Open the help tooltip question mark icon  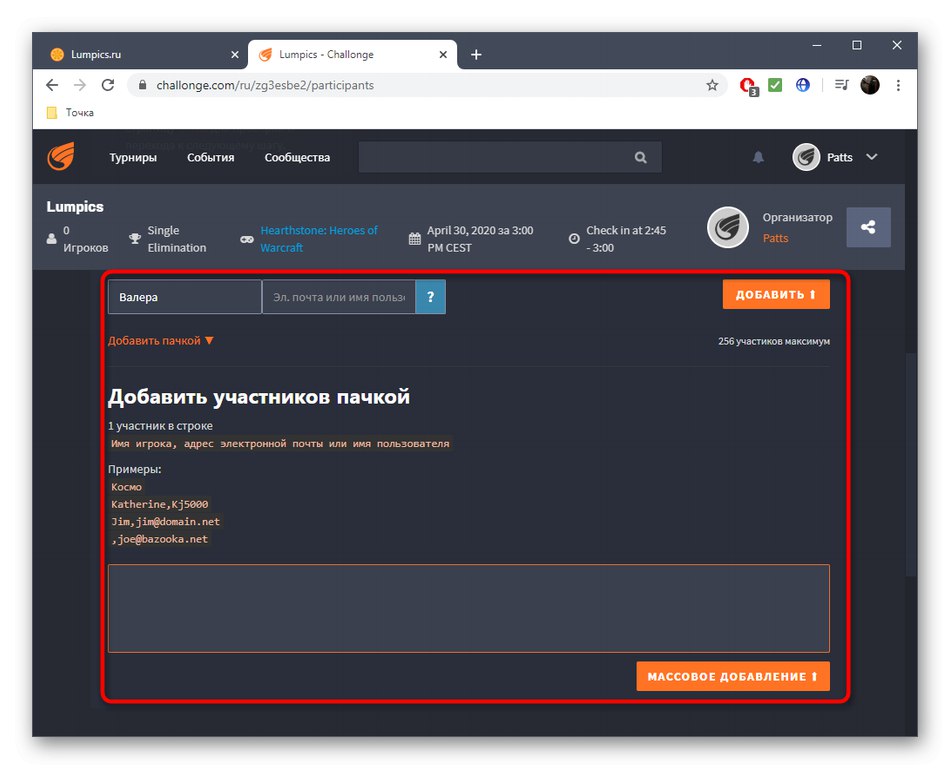(430, 296)
